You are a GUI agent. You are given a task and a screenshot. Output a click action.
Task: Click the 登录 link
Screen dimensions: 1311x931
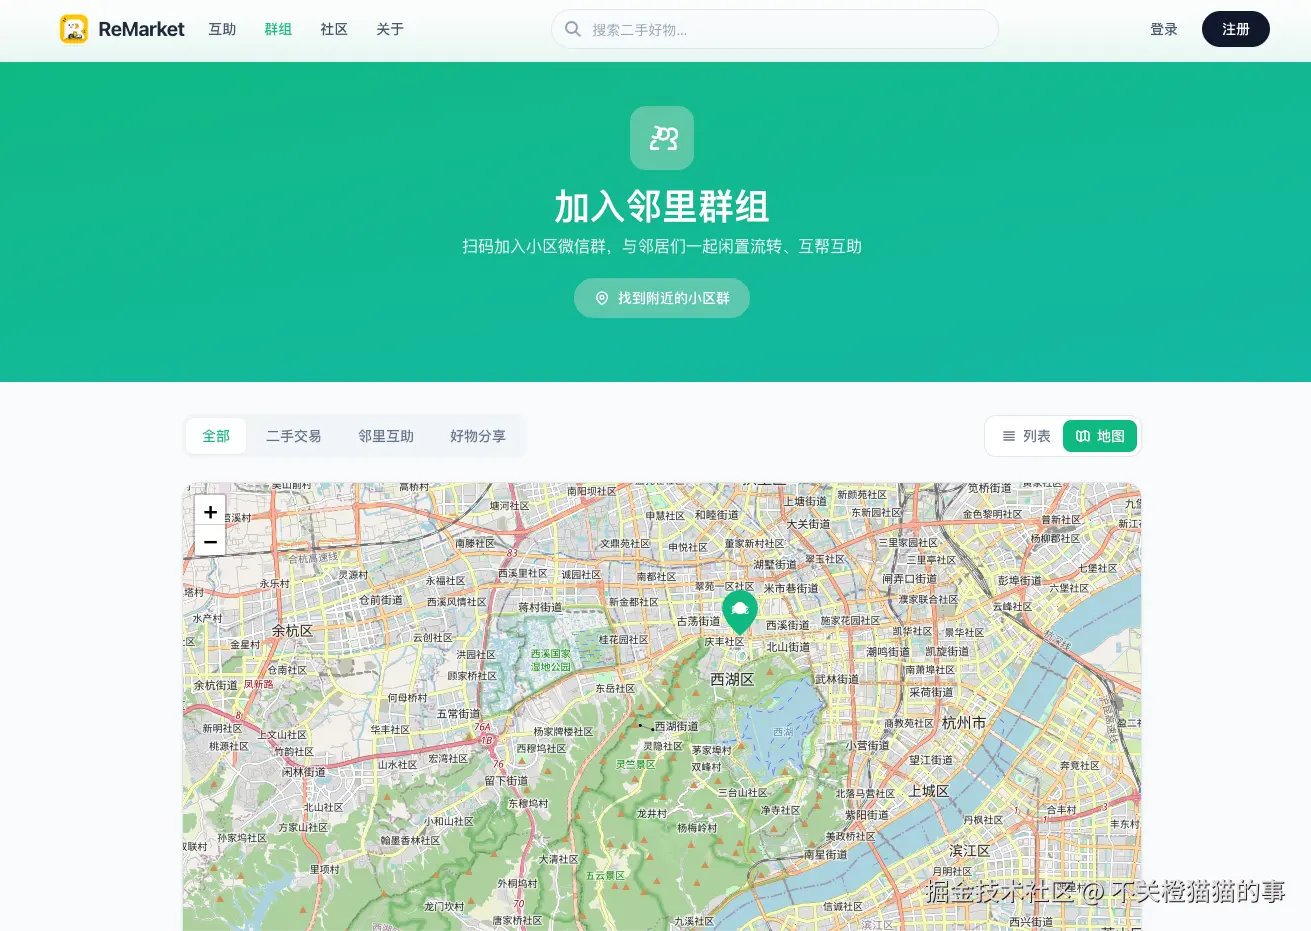coord(1164,29)
